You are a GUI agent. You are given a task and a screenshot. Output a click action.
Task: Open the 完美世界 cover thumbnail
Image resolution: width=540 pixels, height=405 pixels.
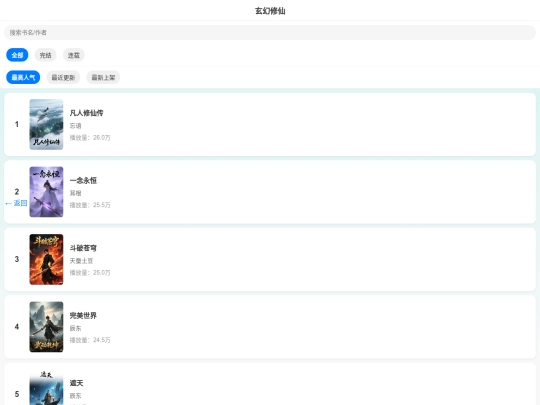46,327
